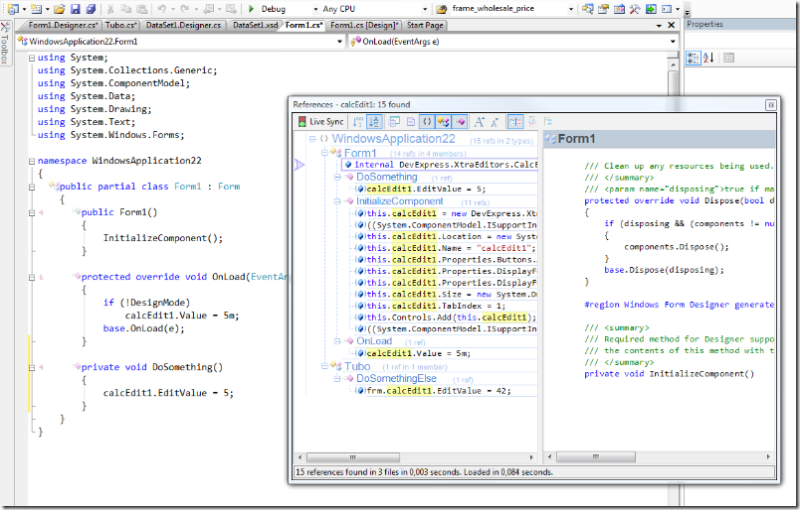Toggle the code preview pane layout button

515,121
